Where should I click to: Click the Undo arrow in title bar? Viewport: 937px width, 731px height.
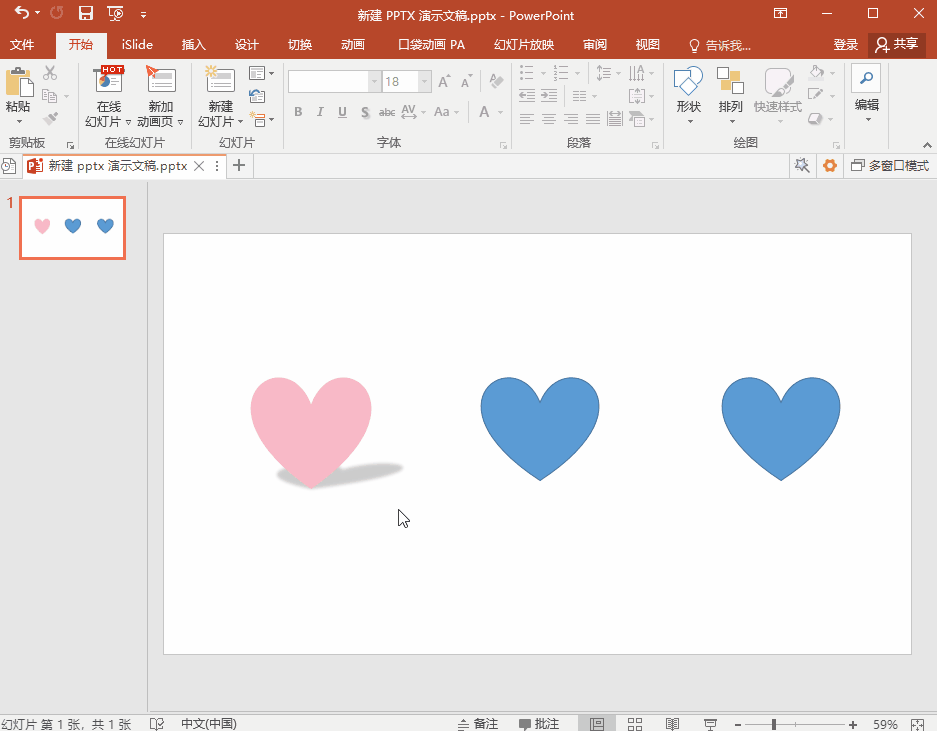[22, 13]
